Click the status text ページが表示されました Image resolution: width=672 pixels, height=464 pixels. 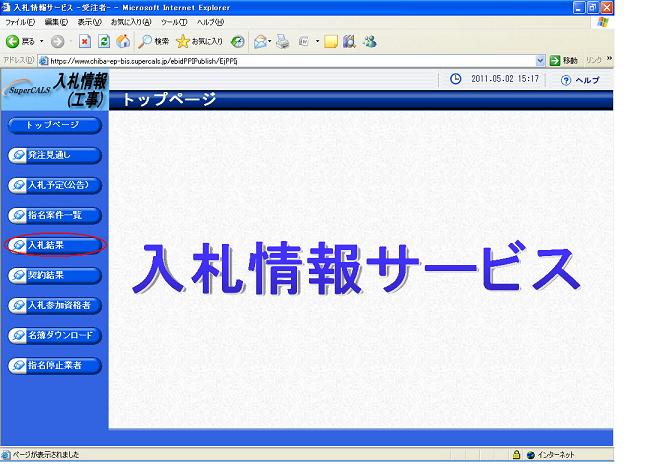[x=46, y=455]
